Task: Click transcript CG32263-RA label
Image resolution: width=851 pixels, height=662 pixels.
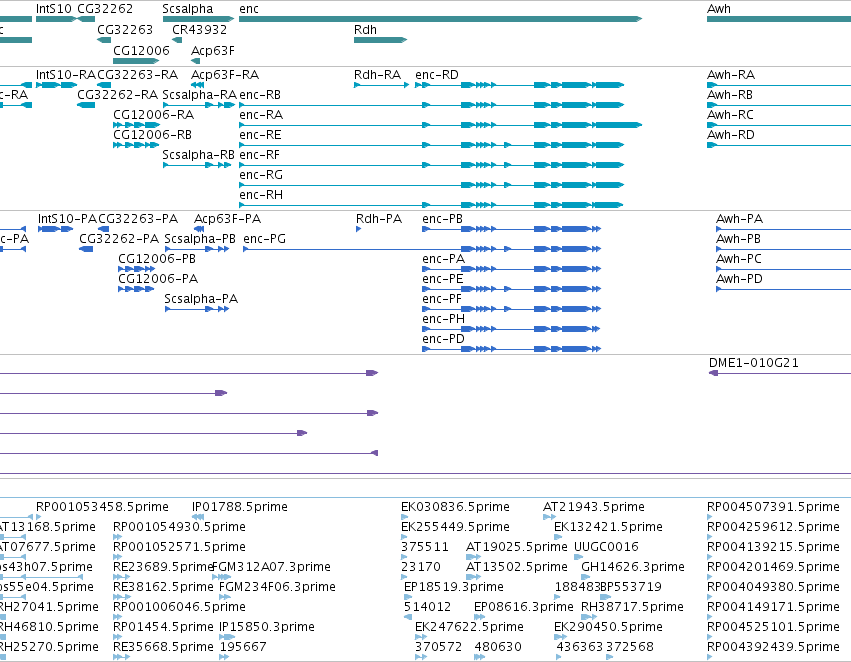Action: click(x=138, y=74)
